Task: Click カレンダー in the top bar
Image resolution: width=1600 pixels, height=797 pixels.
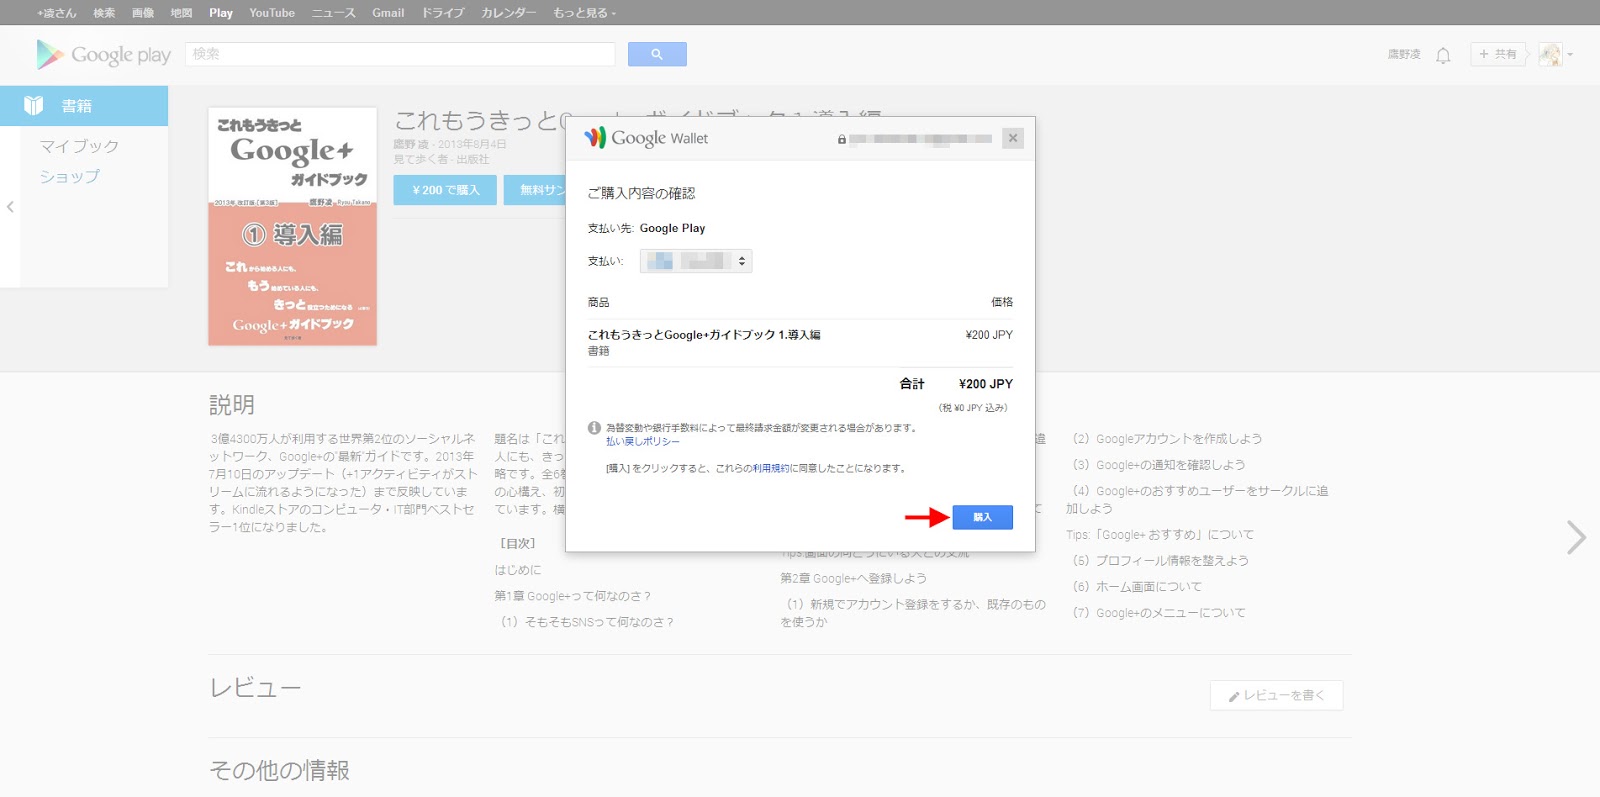Action: click(508, 13)
